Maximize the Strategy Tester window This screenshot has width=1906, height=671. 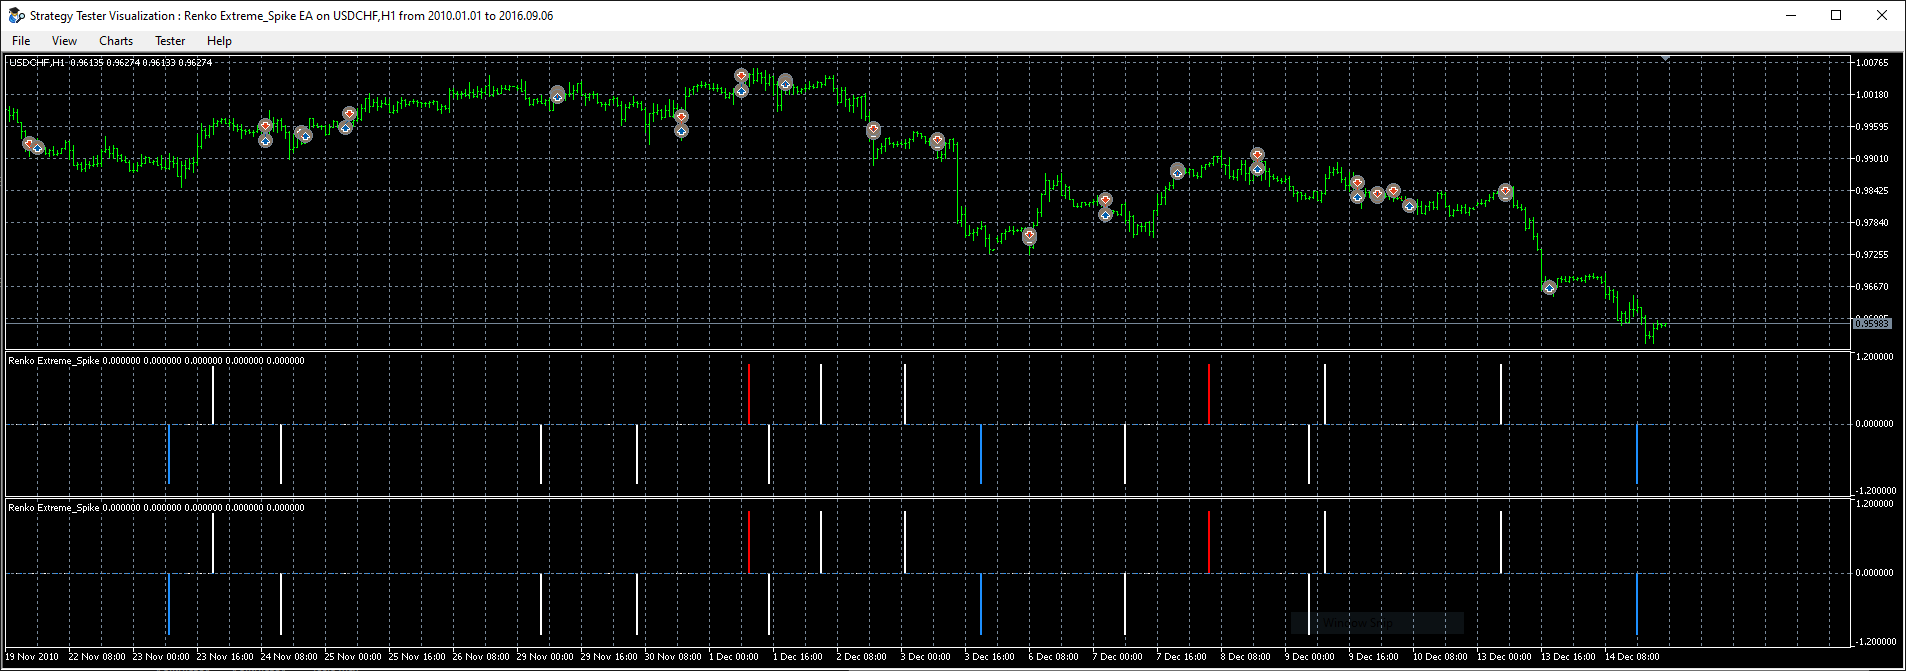1836,15
